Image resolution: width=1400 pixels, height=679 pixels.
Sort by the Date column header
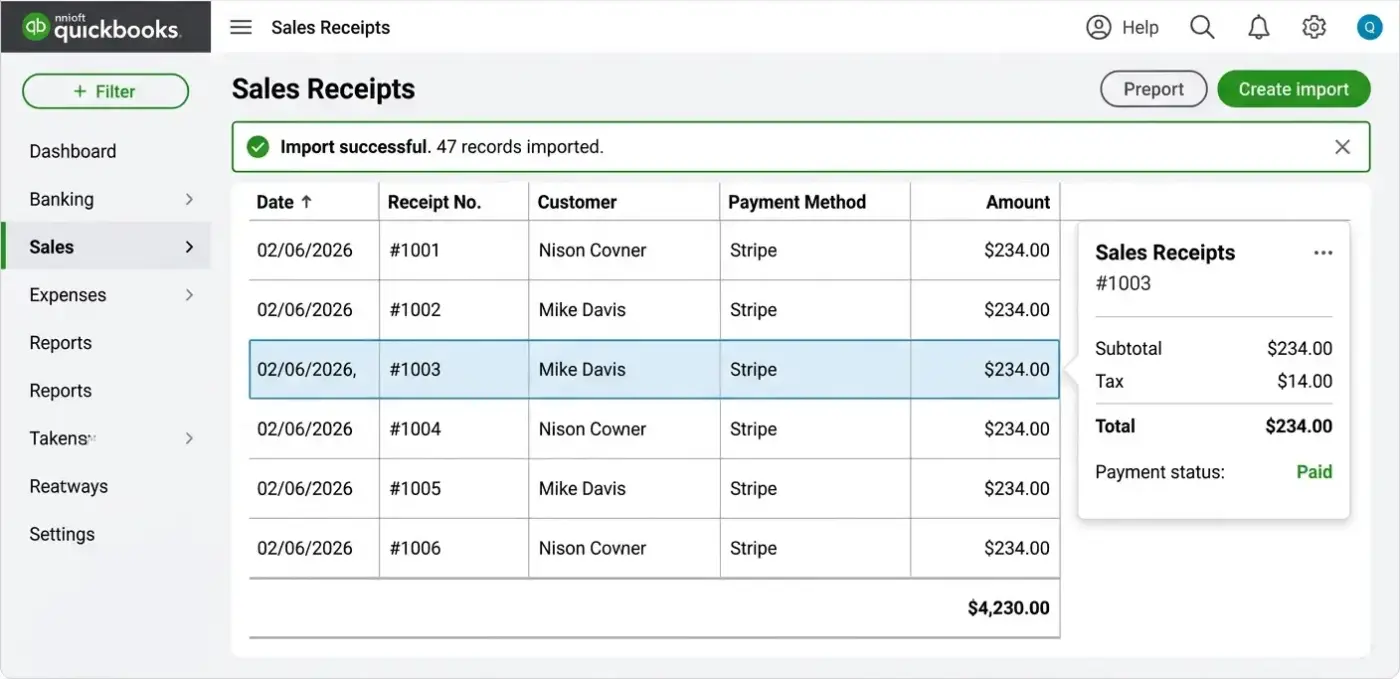285,202
